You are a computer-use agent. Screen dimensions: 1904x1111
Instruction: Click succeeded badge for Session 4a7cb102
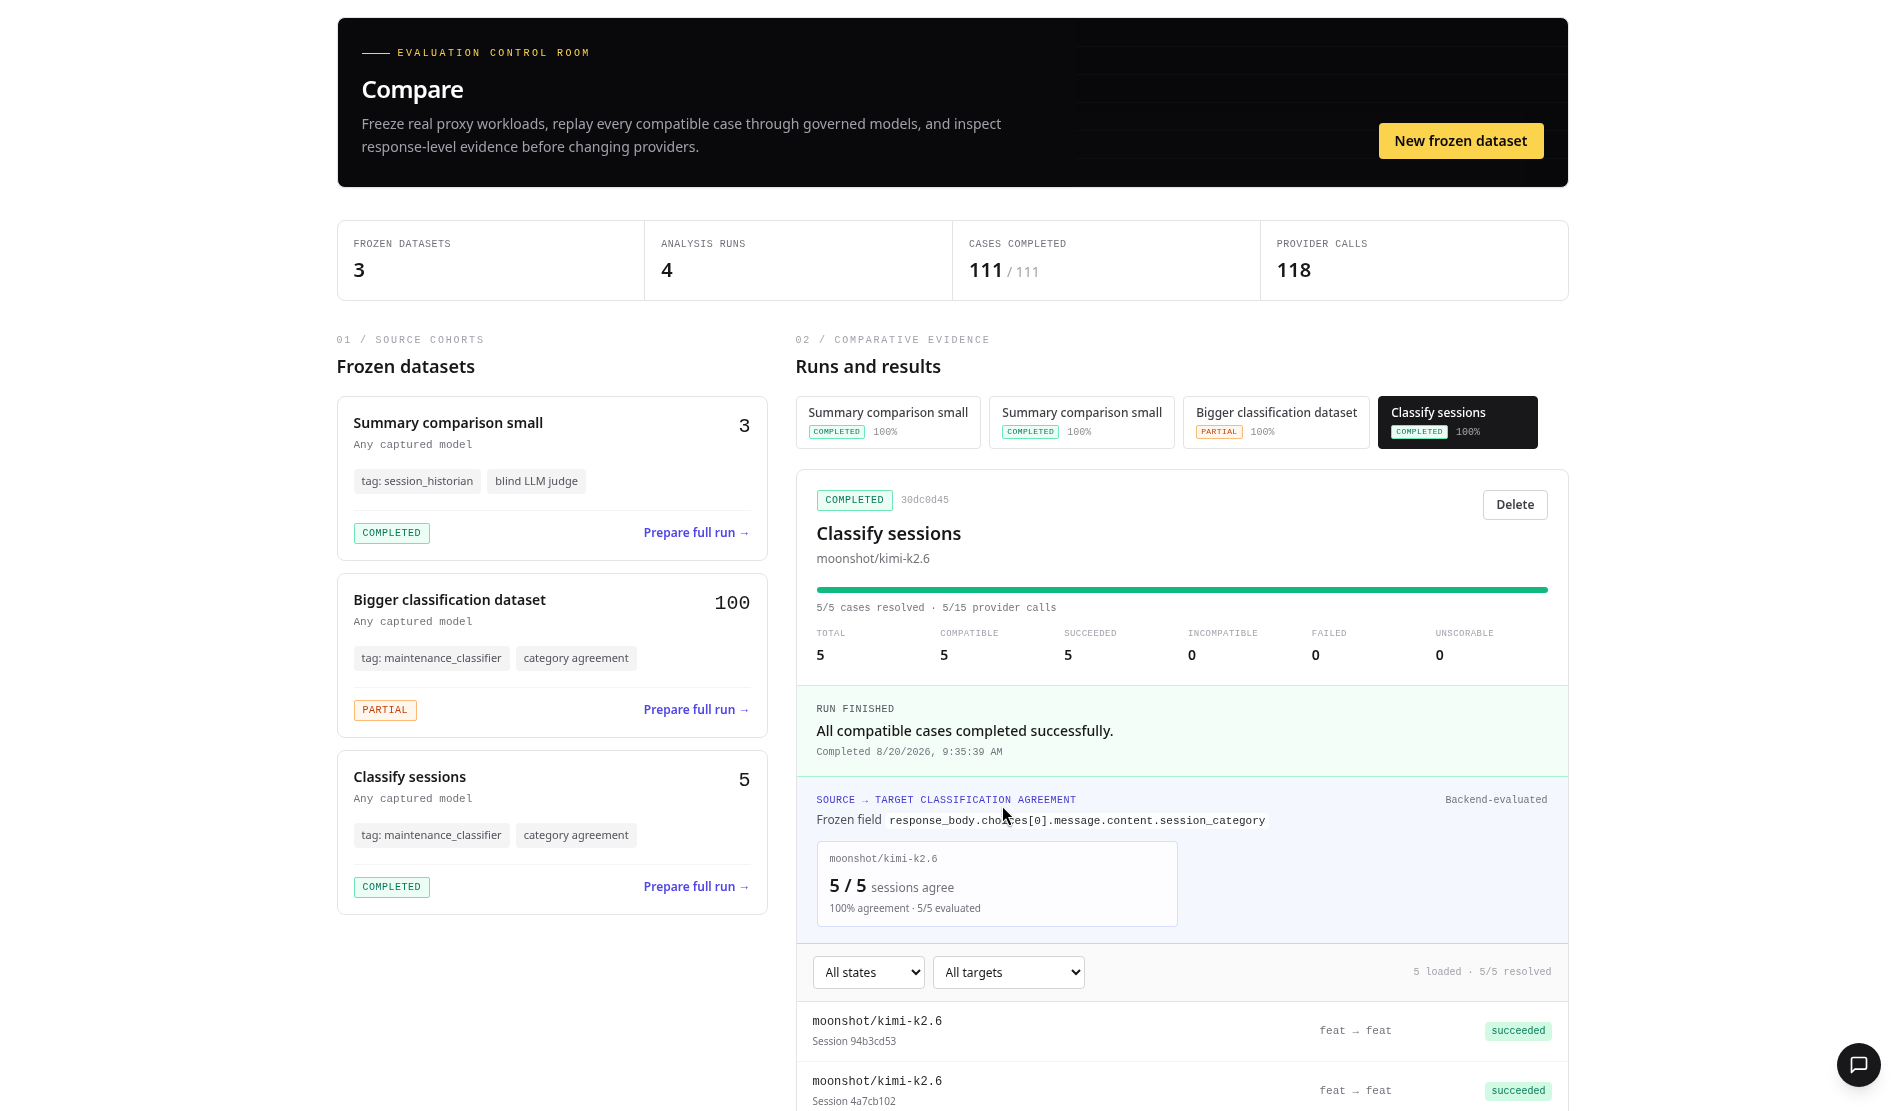click(1518, 1091)
